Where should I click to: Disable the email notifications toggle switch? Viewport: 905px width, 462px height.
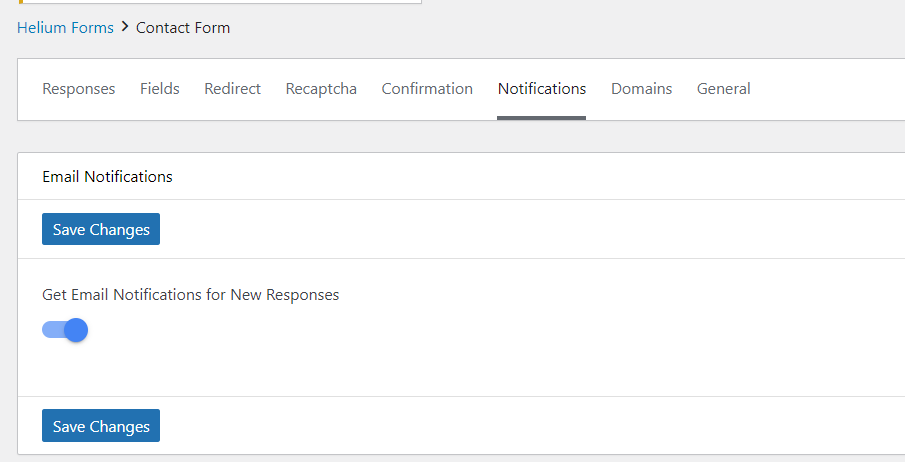[65, 330]
